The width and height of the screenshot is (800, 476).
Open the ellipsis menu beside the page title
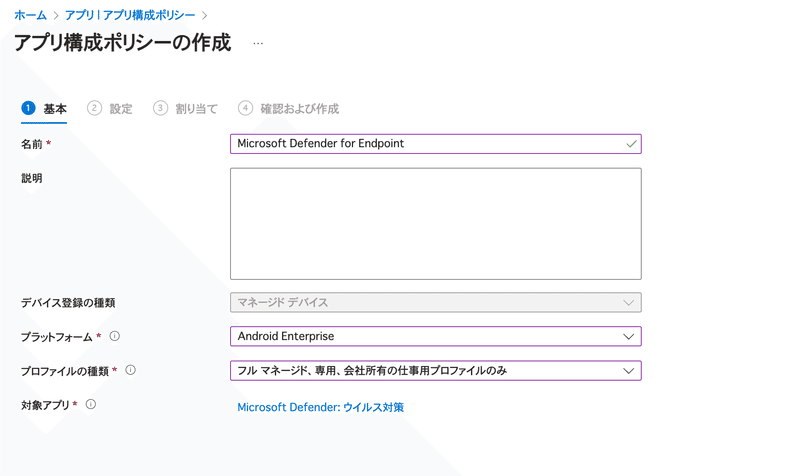tap(258, 43)
